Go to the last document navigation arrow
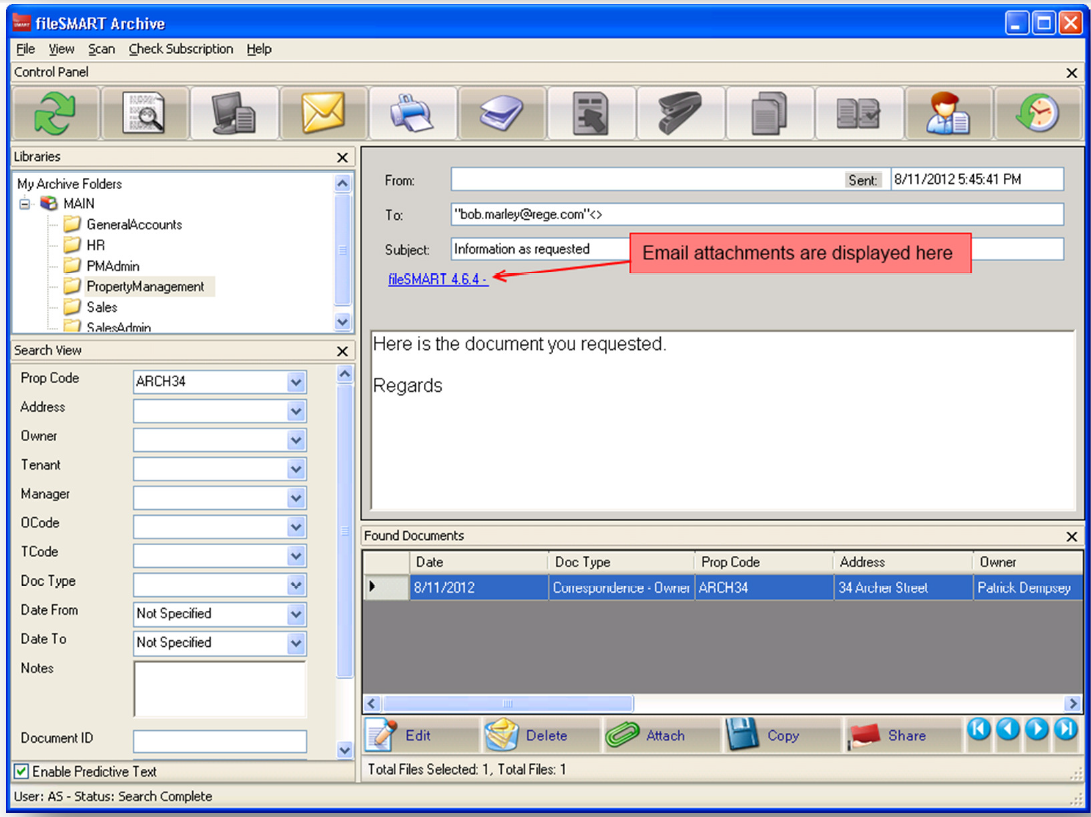1091x817 pixels. 1066,729
